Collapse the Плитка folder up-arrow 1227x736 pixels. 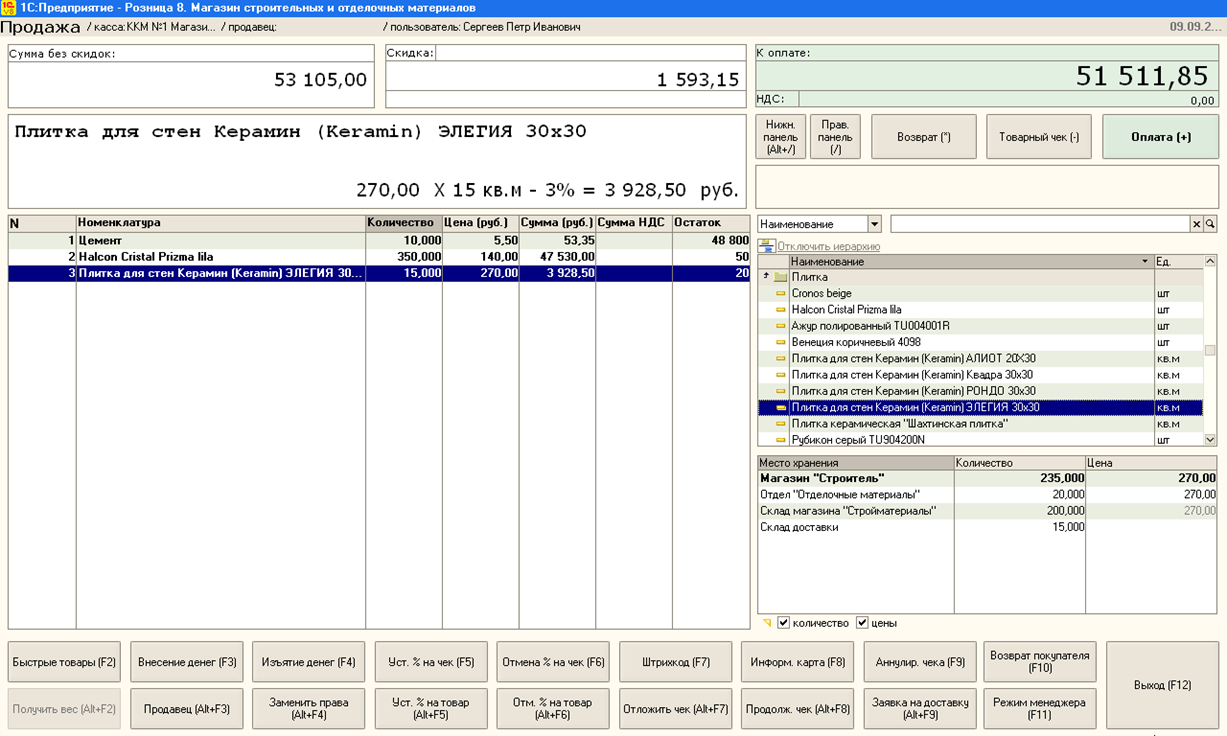(767, 276)
